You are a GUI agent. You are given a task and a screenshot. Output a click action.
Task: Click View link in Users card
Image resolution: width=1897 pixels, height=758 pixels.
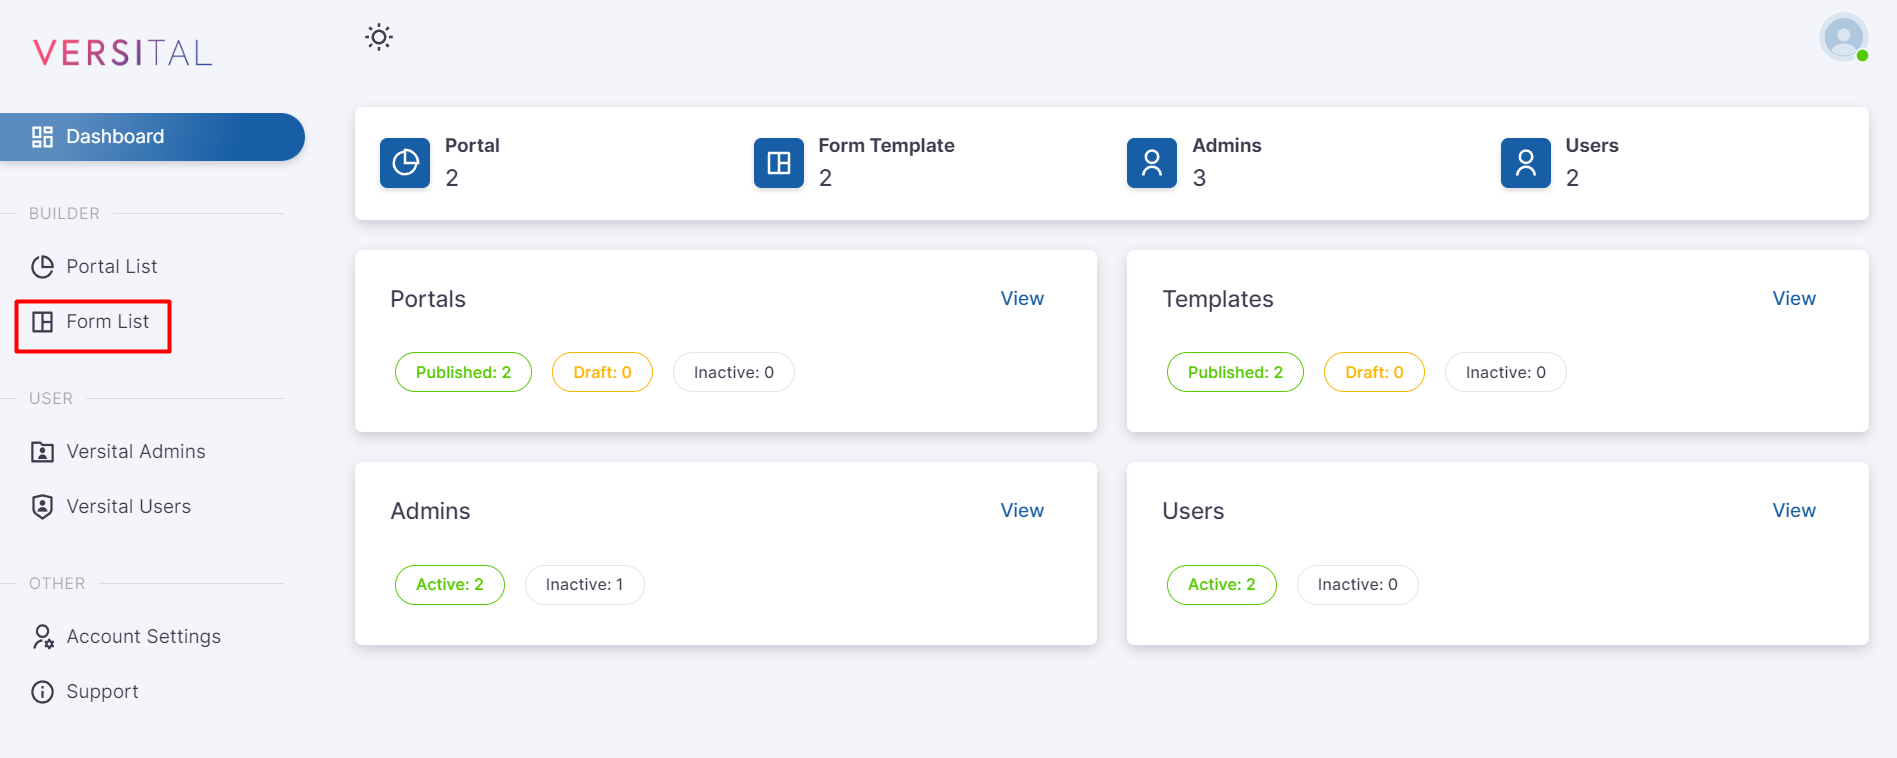(x=1794, y=511)
